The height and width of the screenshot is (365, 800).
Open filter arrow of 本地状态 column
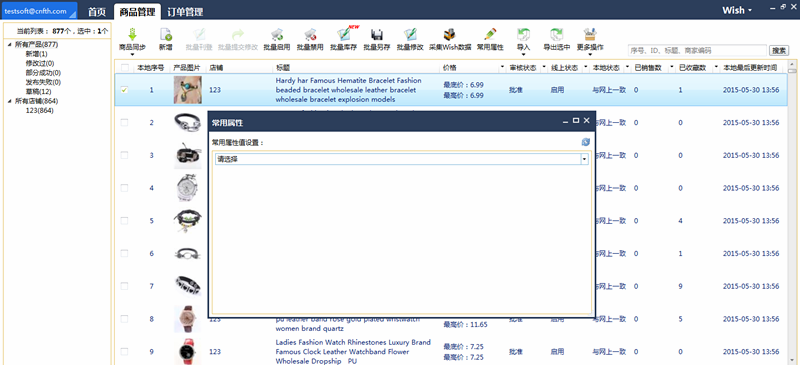tap(626, 68)
